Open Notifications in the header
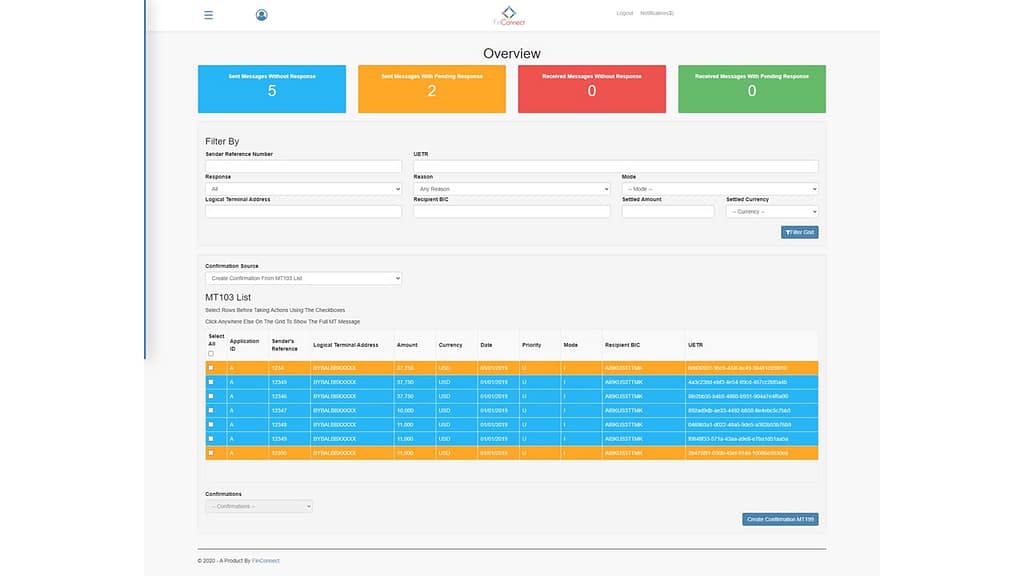This screenshot has width=1024, height=576. [x=657, y=13]
